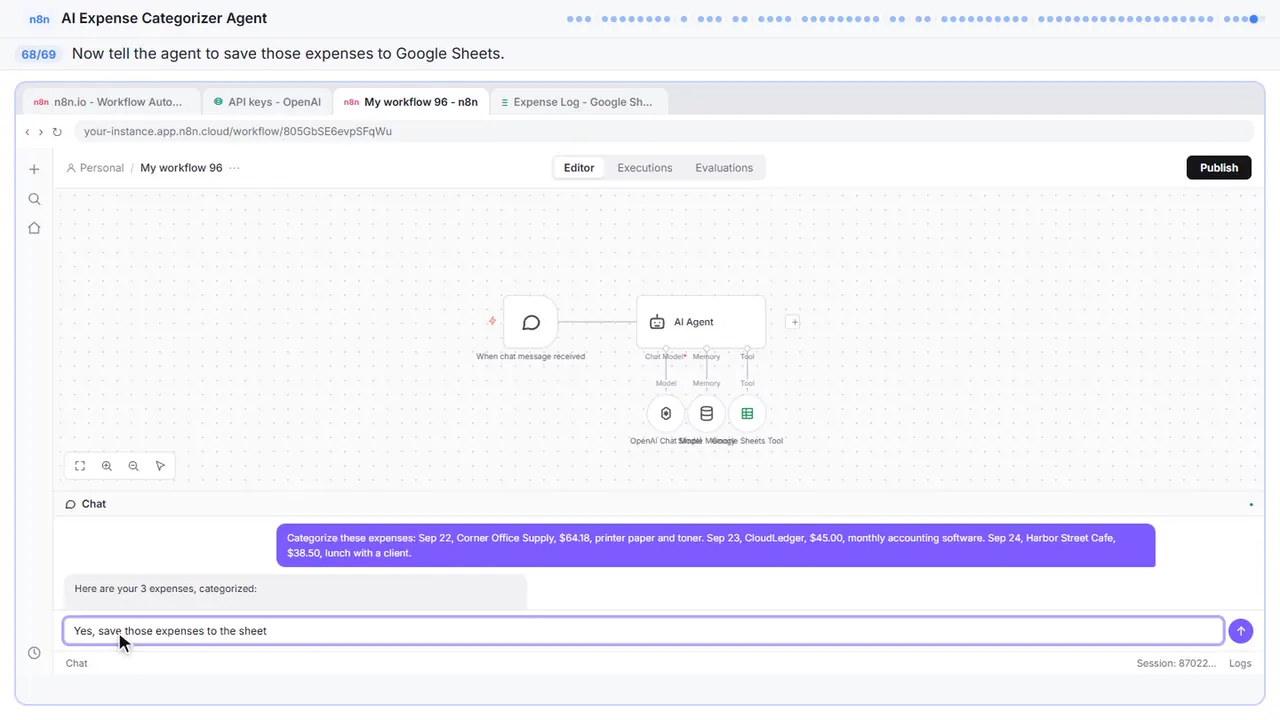Switch to the Editor tab

[x=579, y=168]
